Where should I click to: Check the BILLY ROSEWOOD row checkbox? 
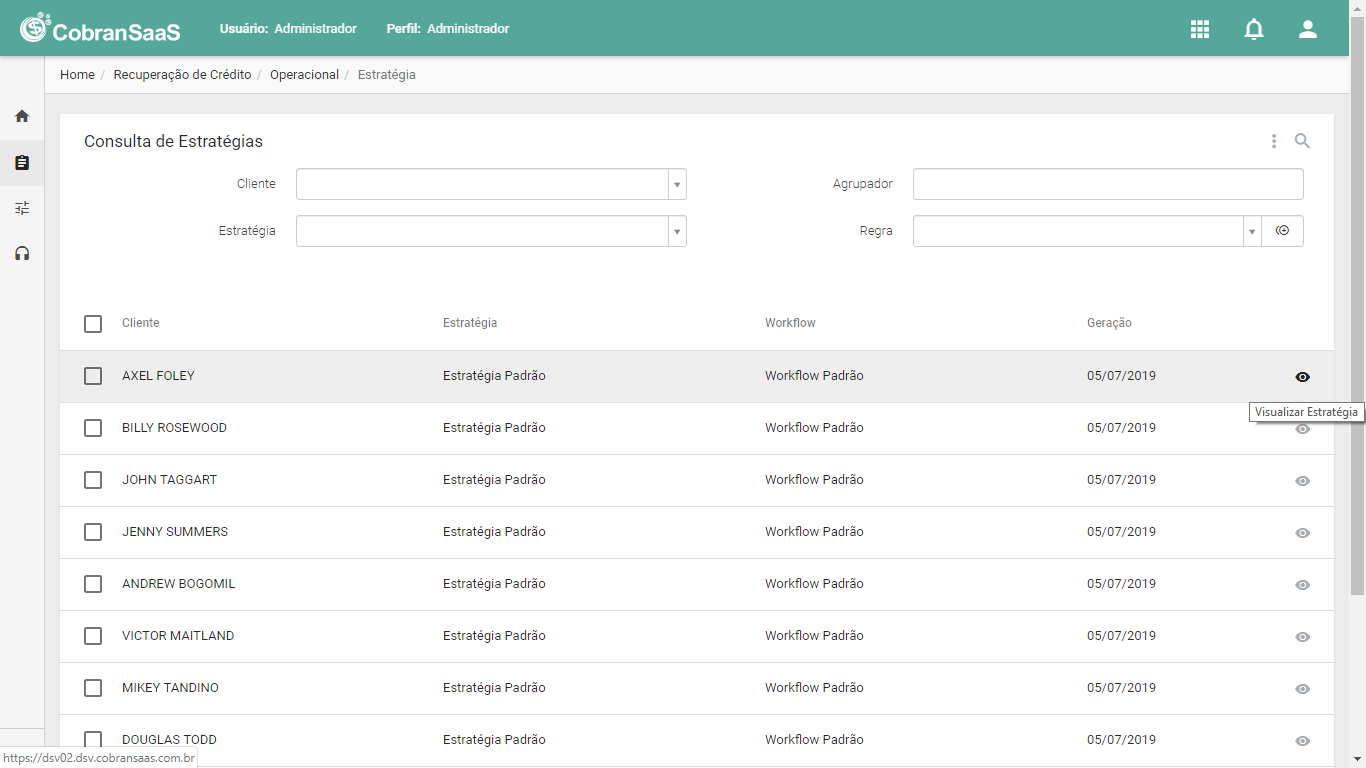tap(93, 428)
